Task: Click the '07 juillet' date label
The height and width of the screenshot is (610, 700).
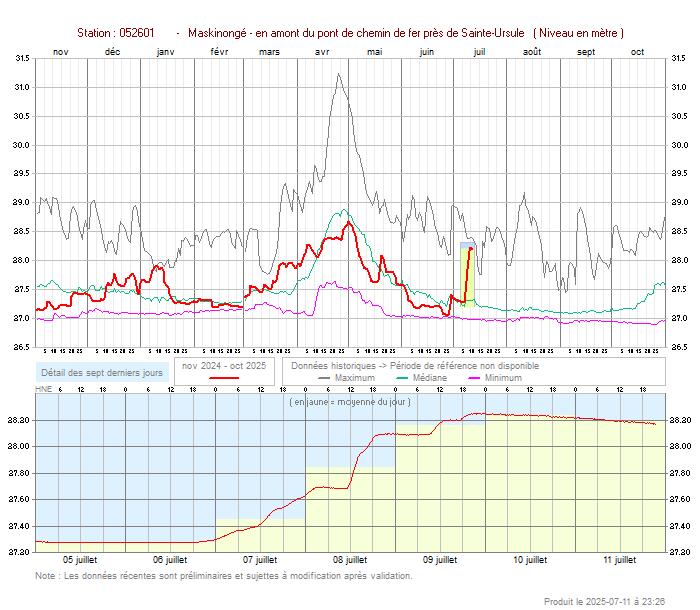Action: [260, 560]
